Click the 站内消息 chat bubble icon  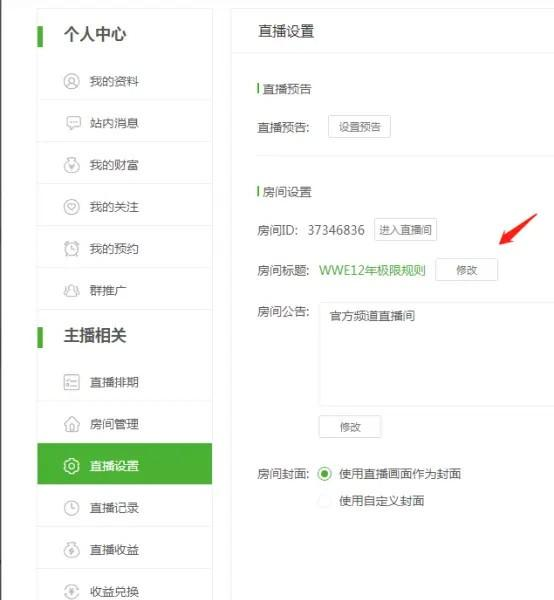coord(73,123)
